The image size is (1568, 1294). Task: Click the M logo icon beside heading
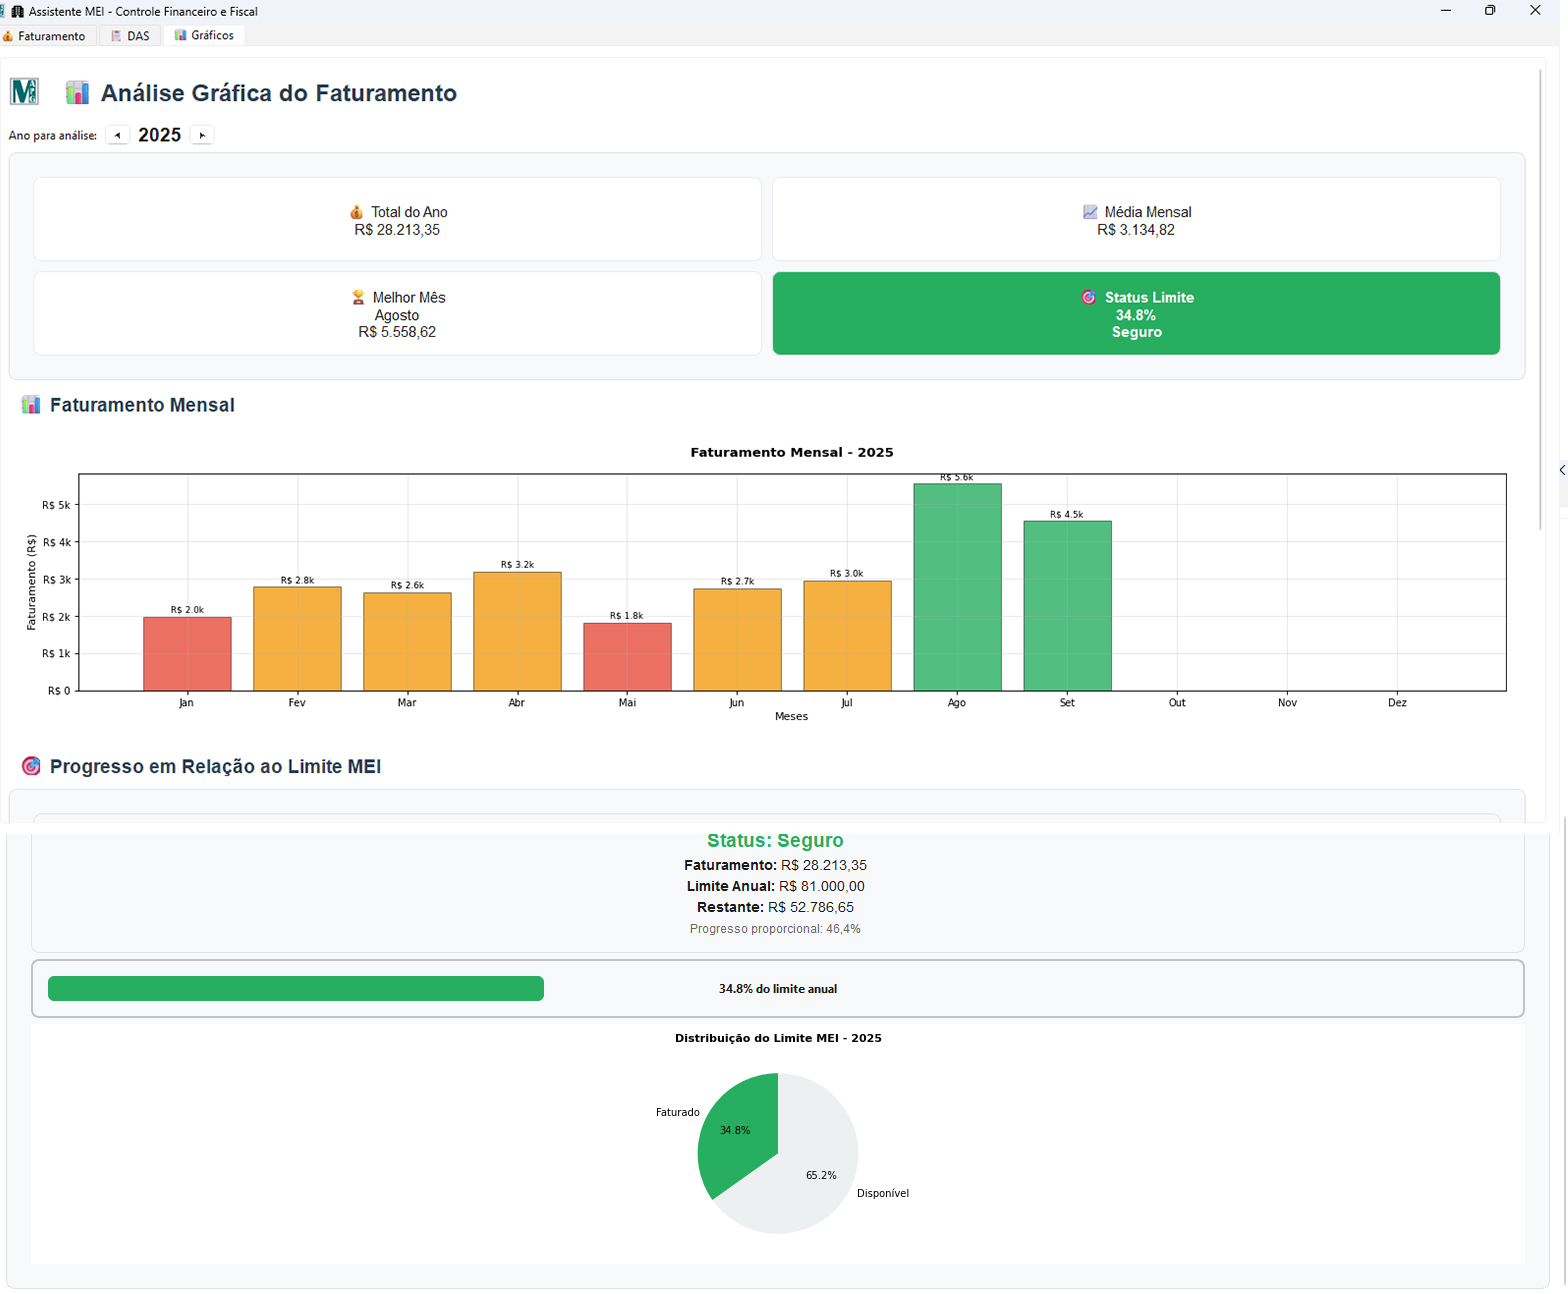24,92
